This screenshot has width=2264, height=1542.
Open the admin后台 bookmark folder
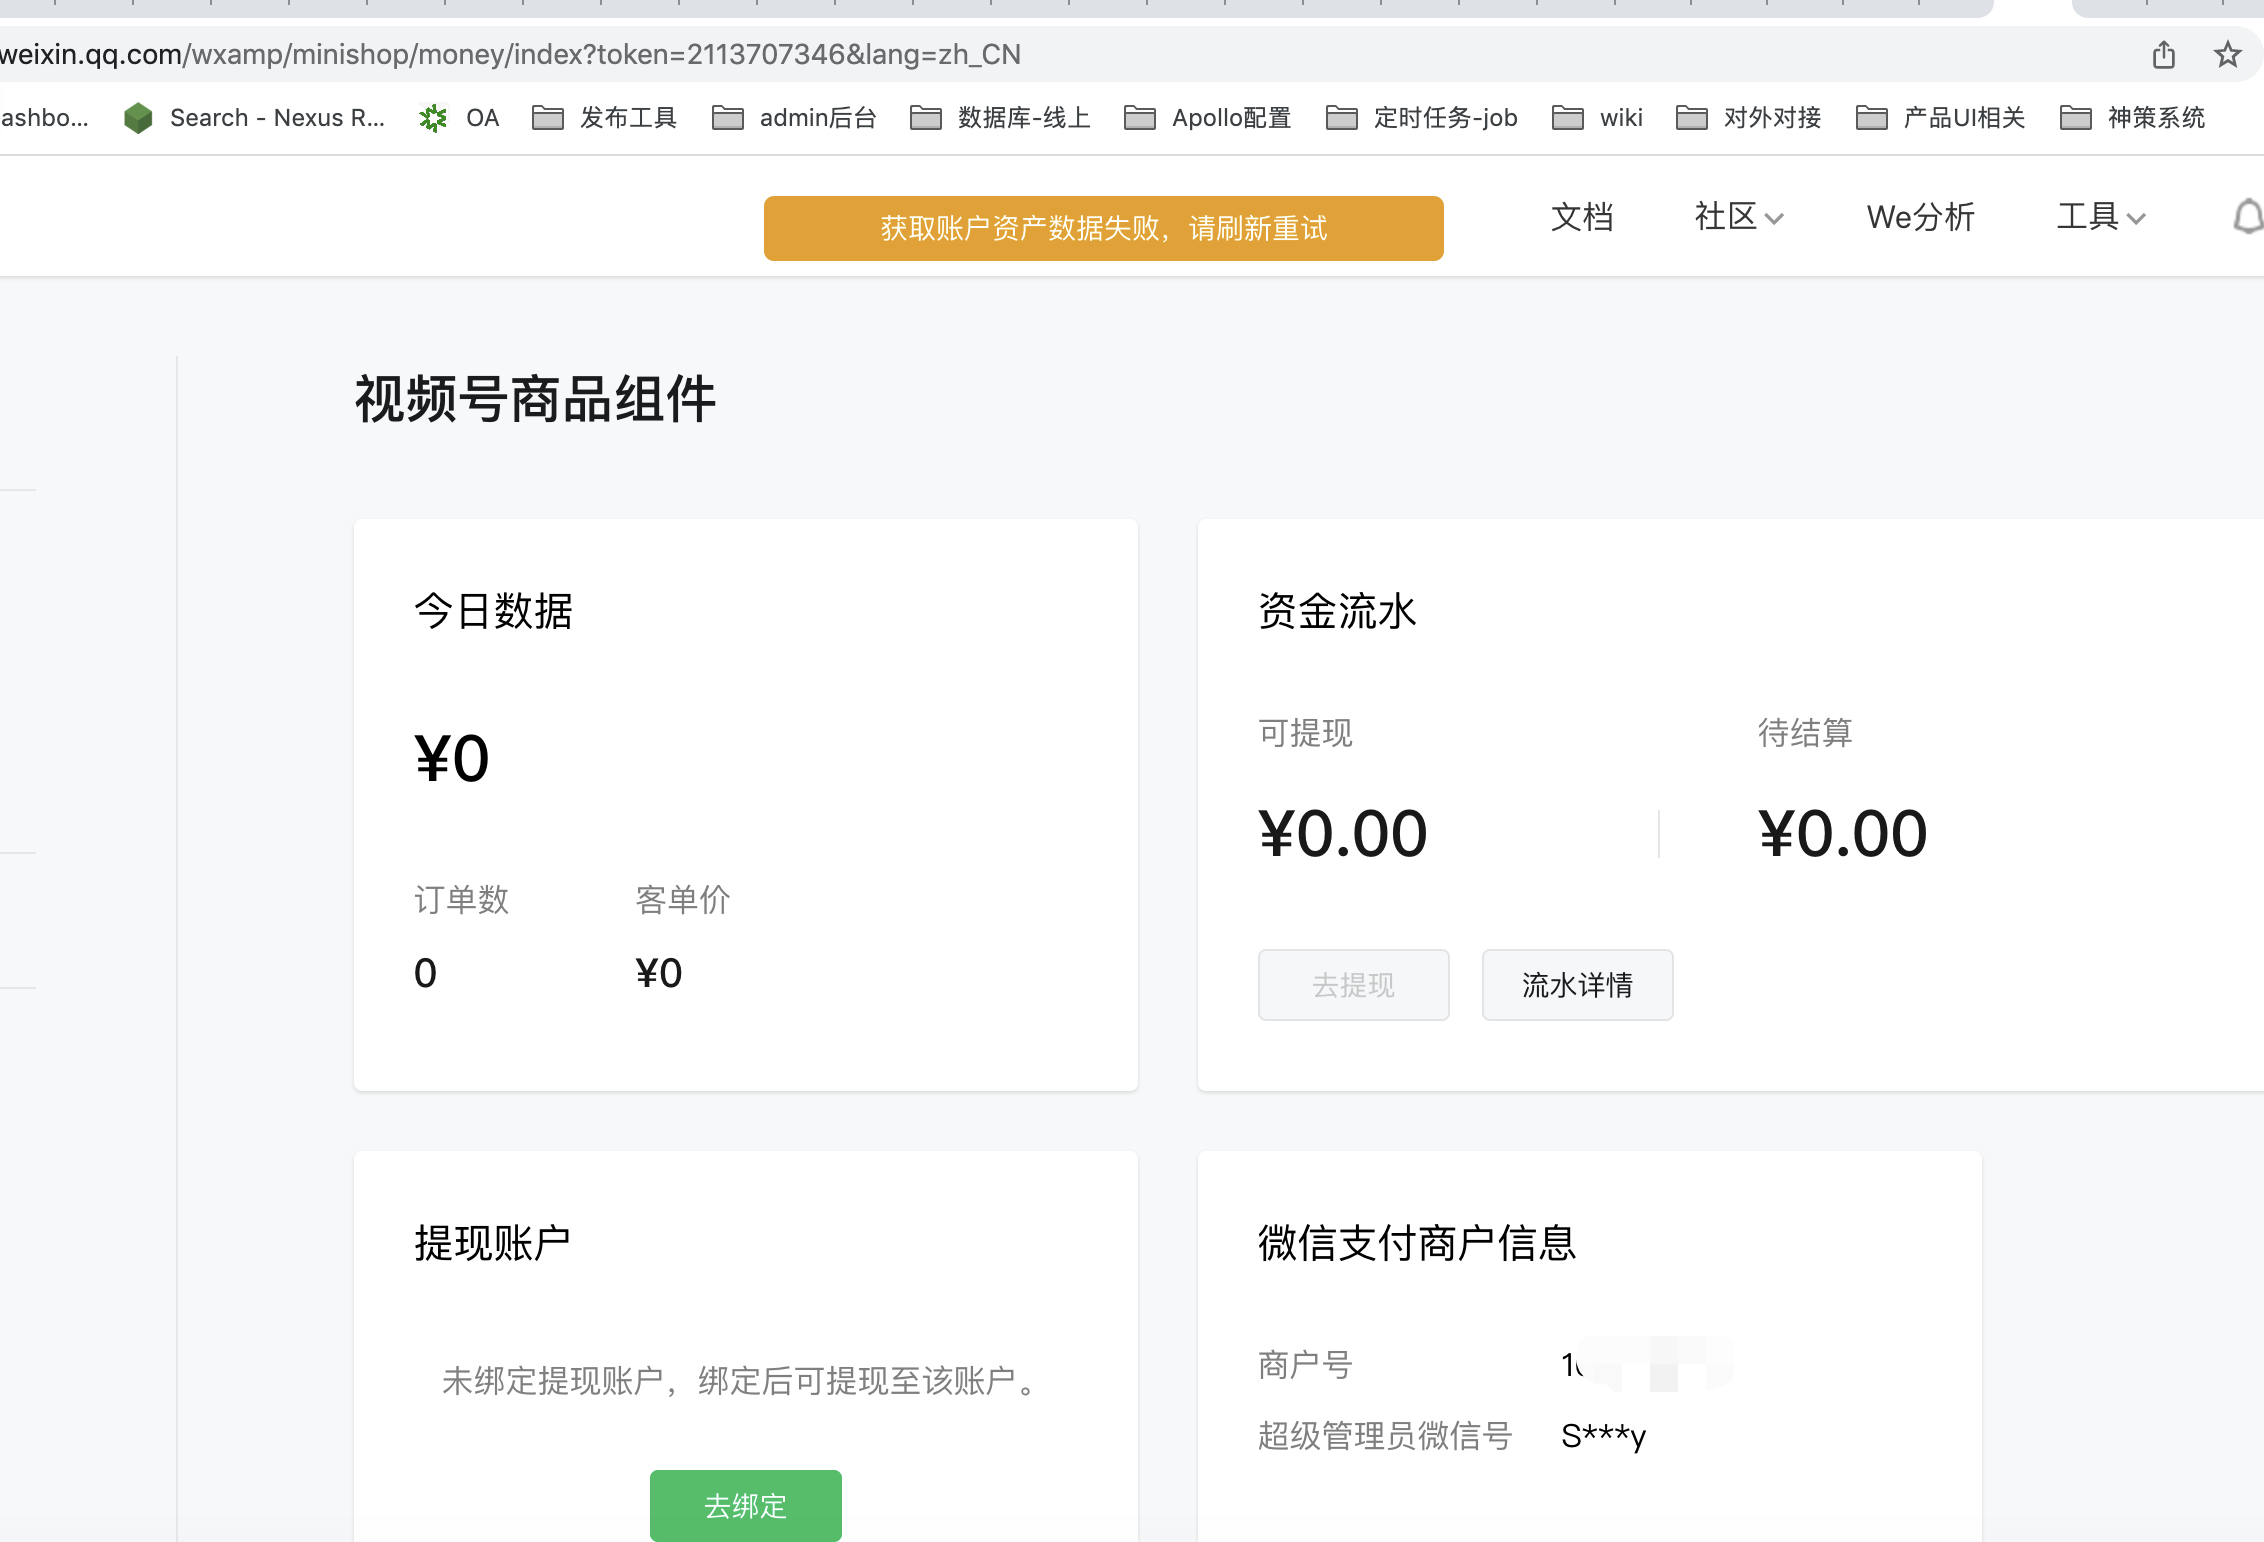(795, 118)
